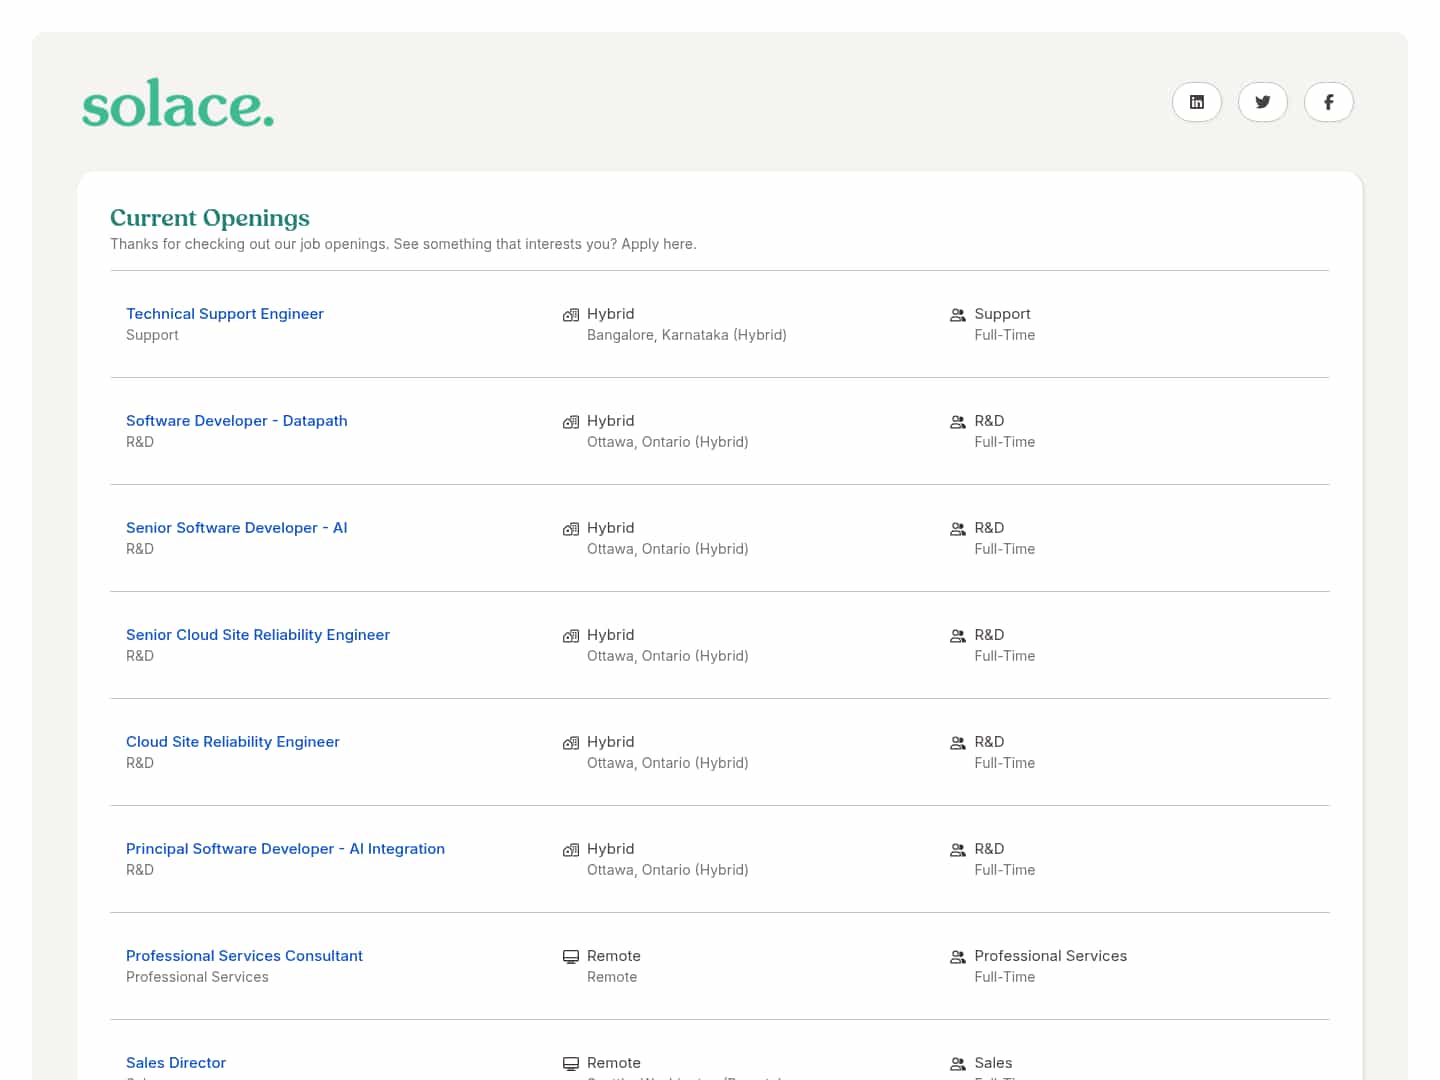Open the LinkedIn social icon
Image resolution: width=1440 pixels, height=1080 pixels.
[x=1196, y=102]
